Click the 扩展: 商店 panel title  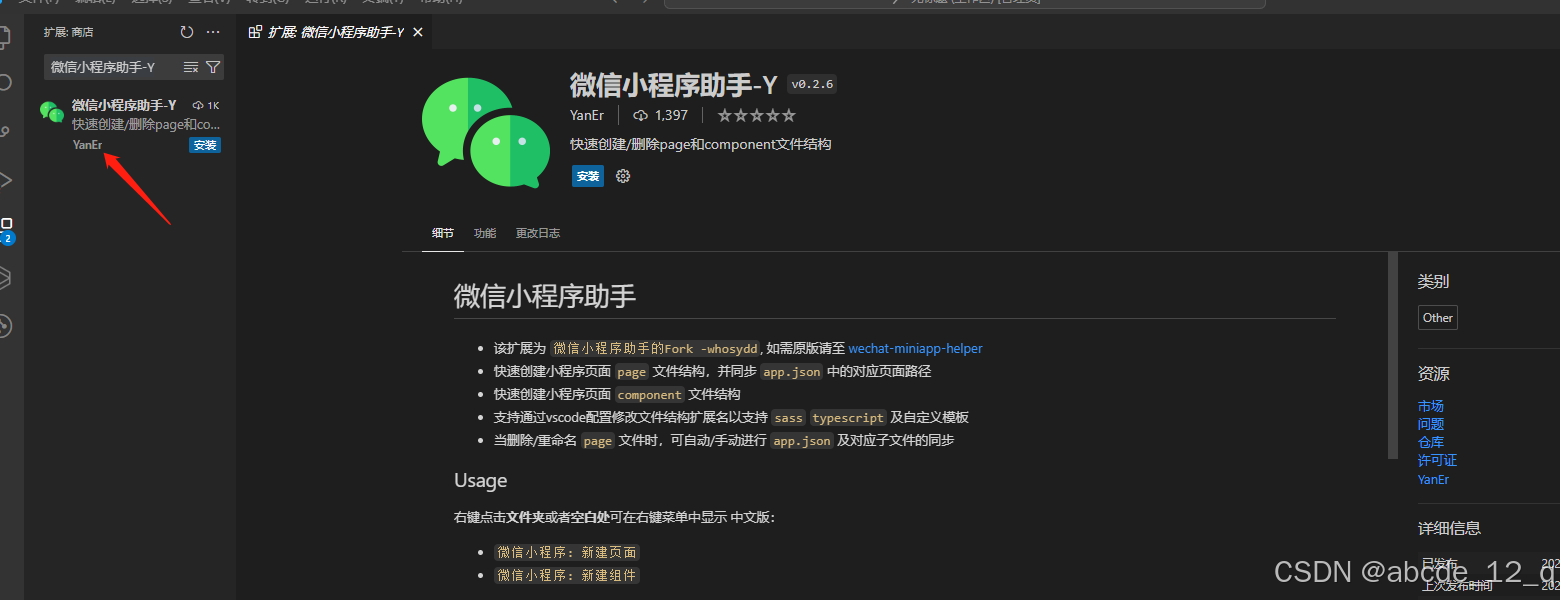tap(68, 32)
